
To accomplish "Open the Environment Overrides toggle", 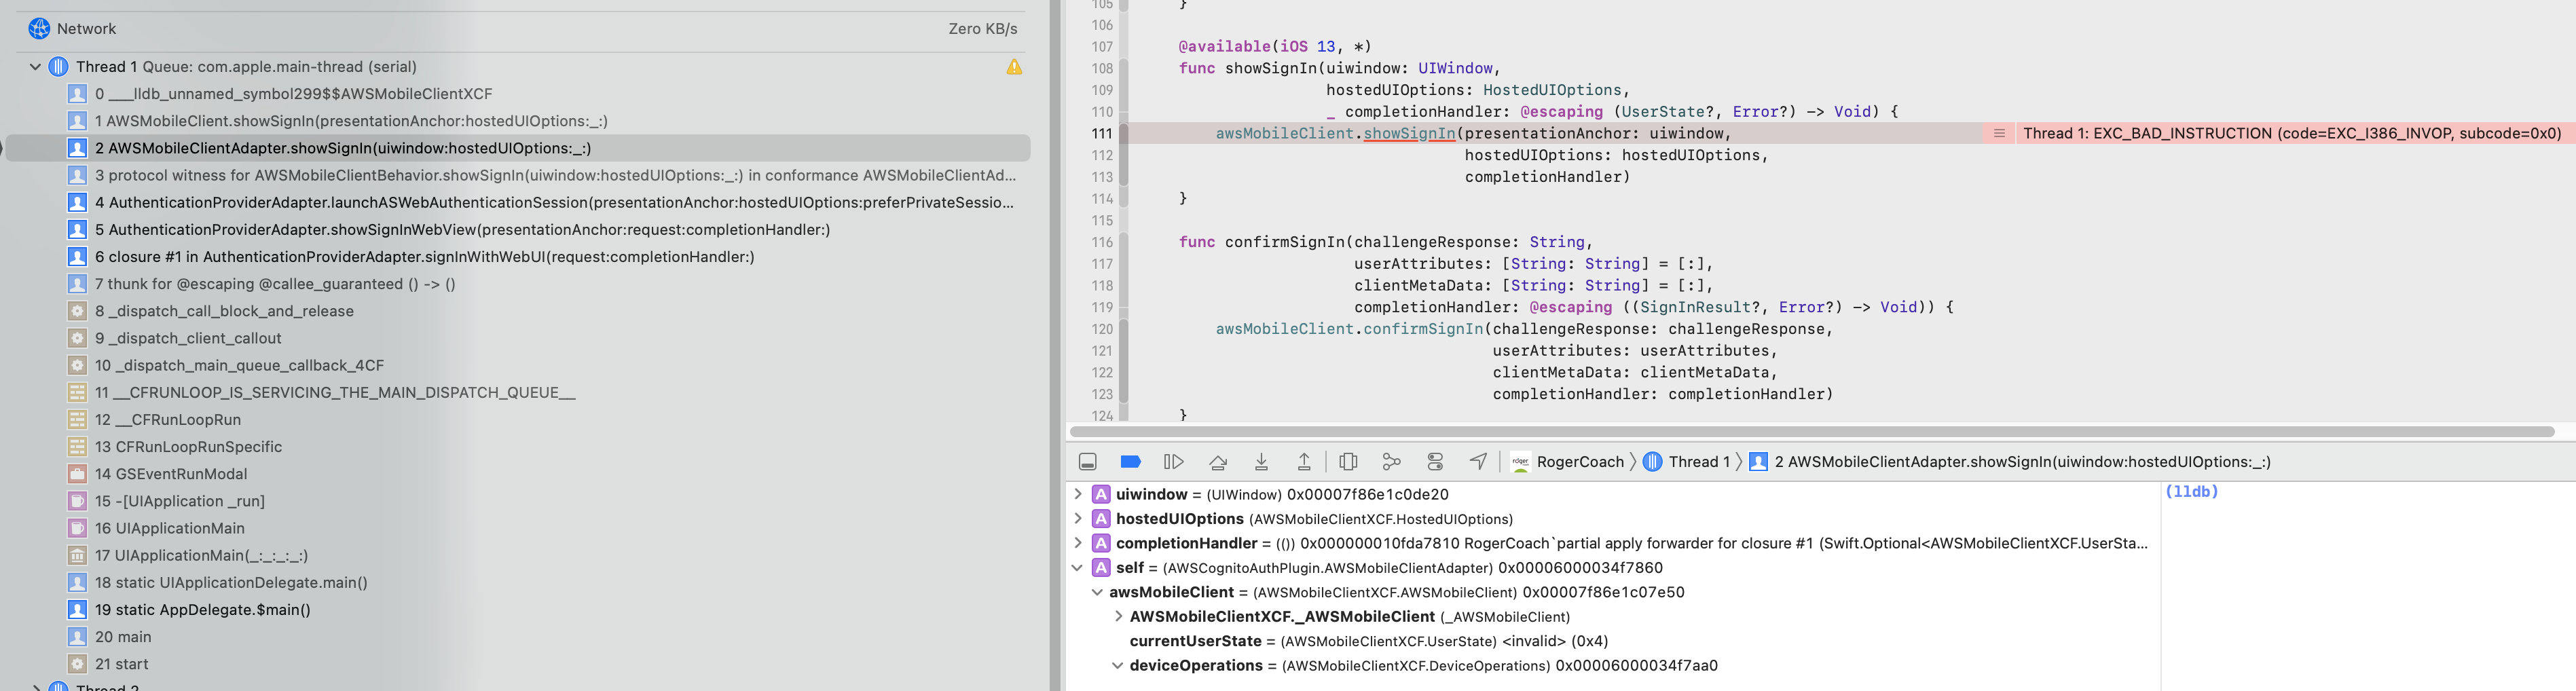I will coord(1434,461).
